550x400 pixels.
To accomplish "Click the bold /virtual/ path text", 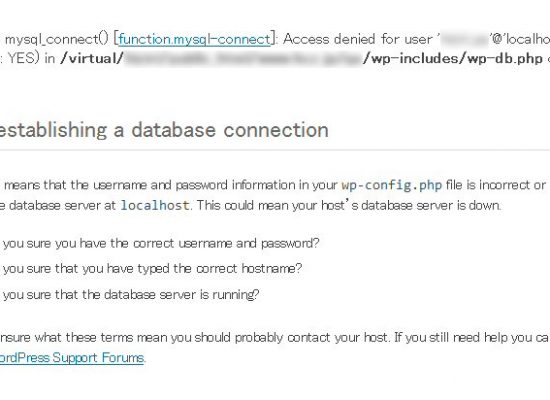I will tap(92, 59).
